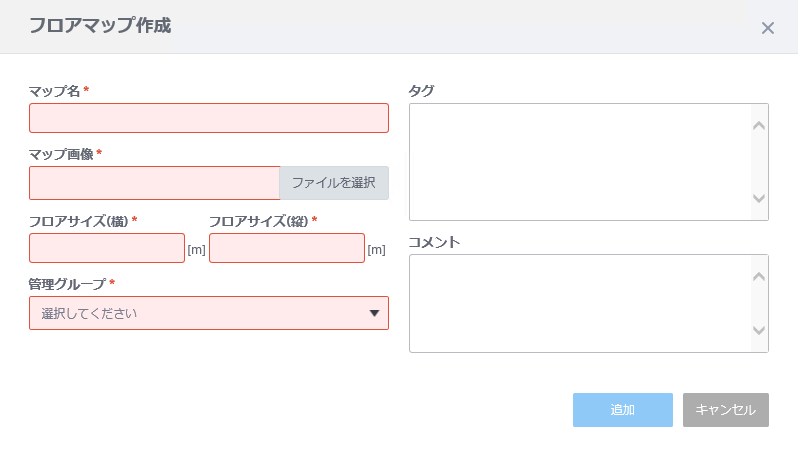Image resolution: width=798 pixels, height=451 pixels.
Task: Close the フロアマップ作成 dialog
Action: [x=767, y=28]
